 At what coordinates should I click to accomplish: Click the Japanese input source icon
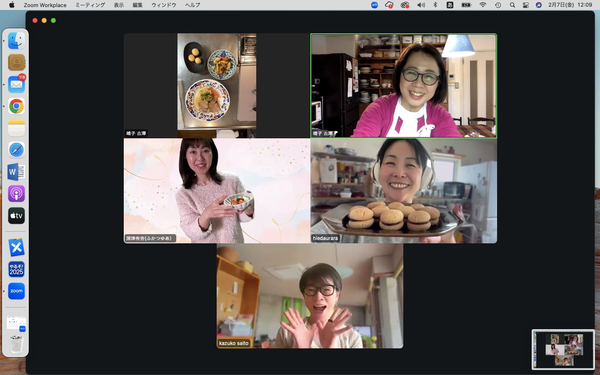[450, 5]
